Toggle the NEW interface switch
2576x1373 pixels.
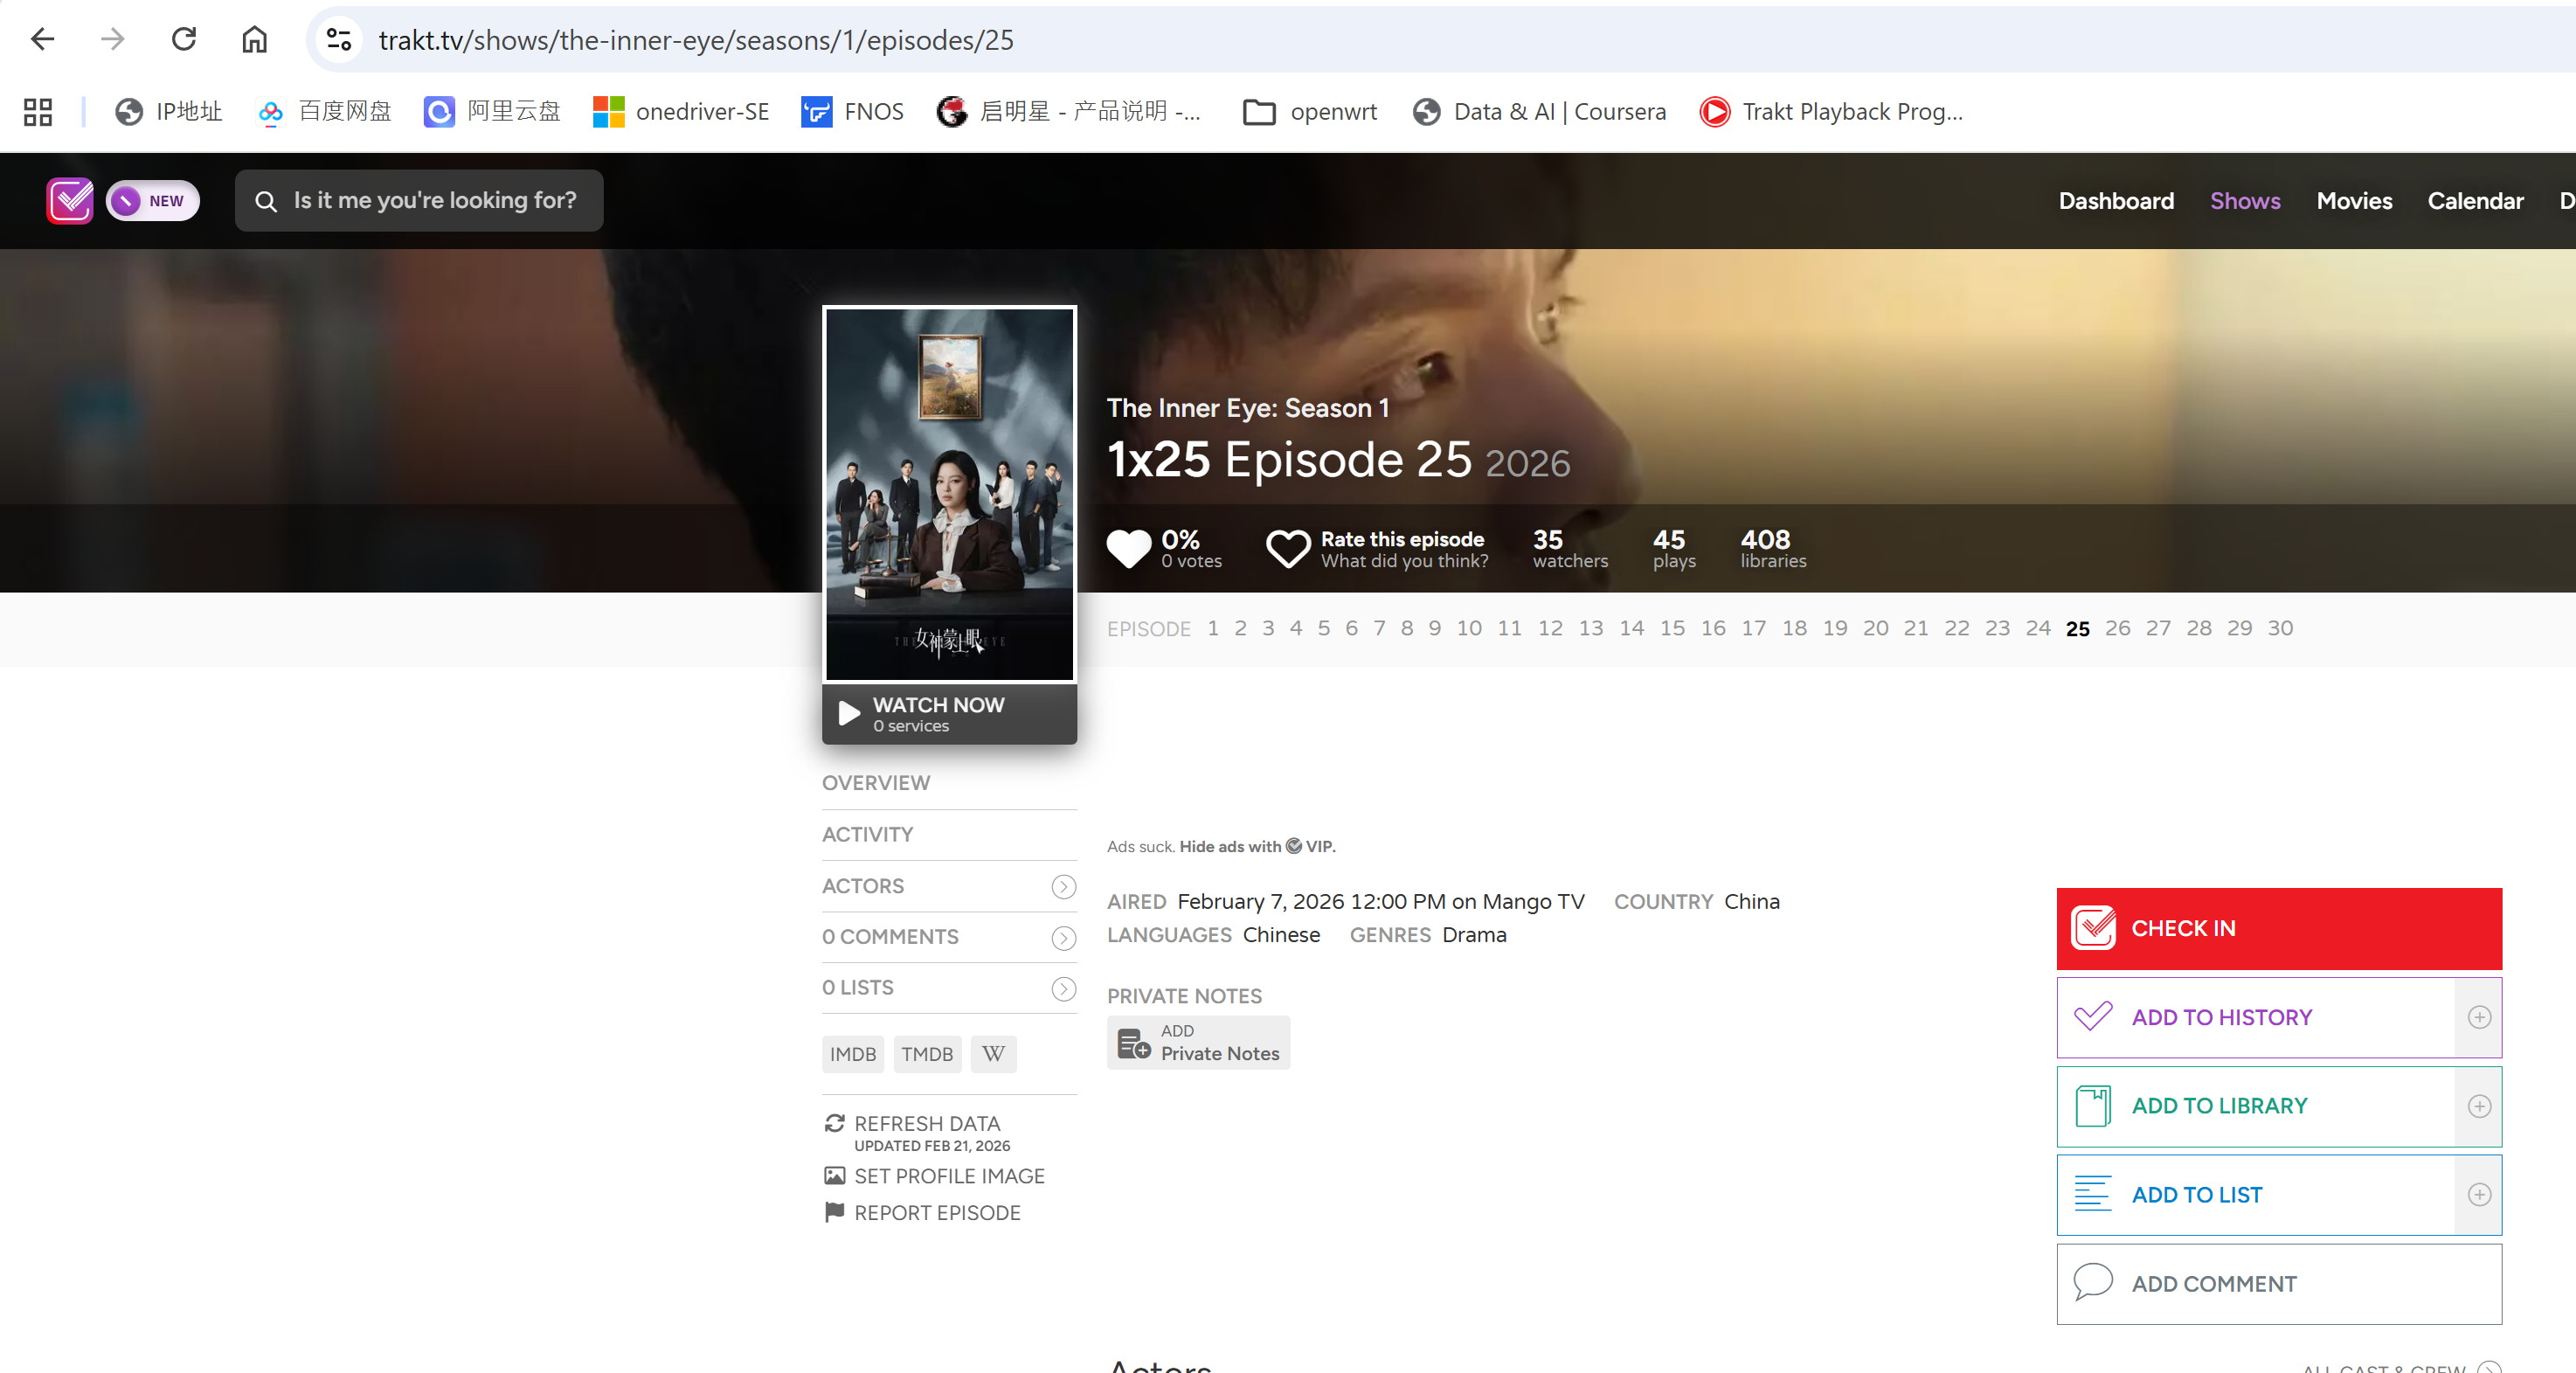pyautogui.click(x=152, y=201)
